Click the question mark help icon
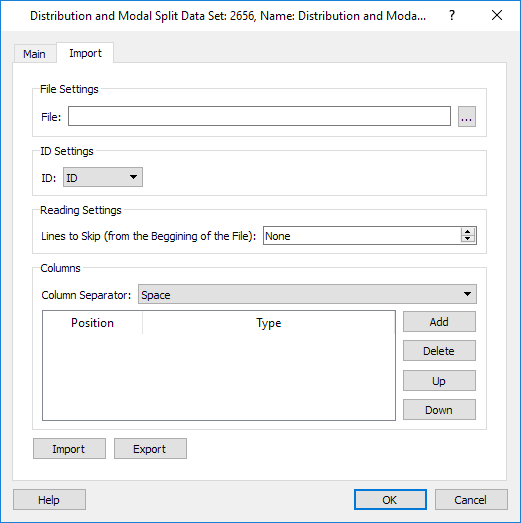Image resolution: width=521 pixels, height=523 pixels. pos(452,15)
